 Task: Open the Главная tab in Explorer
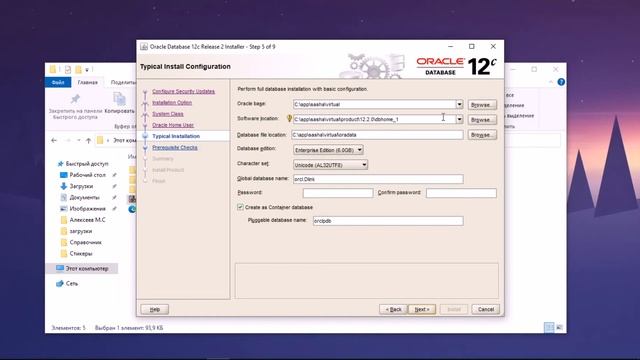pos(88,82)
